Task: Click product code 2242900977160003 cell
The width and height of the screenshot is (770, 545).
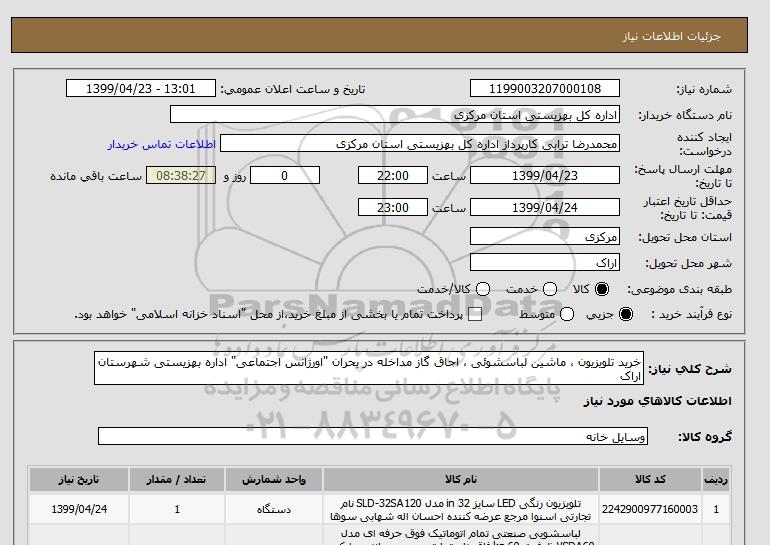Action: 650,509
